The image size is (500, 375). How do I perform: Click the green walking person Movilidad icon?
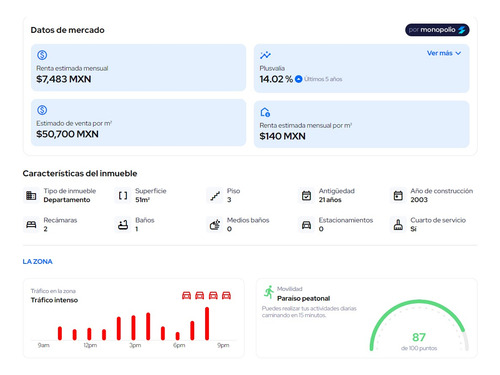tap(269, 292)
